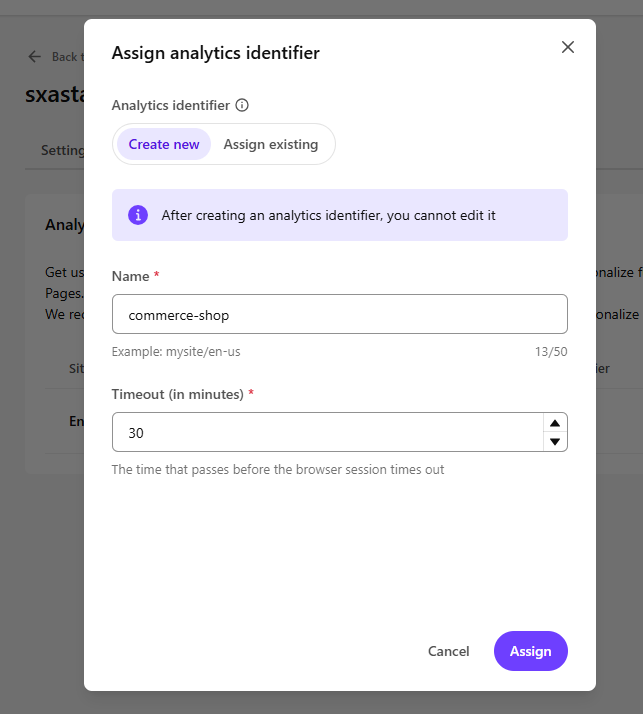Click the Cancel button
This screenshot has height=714, width=643.
coord(449,651)
